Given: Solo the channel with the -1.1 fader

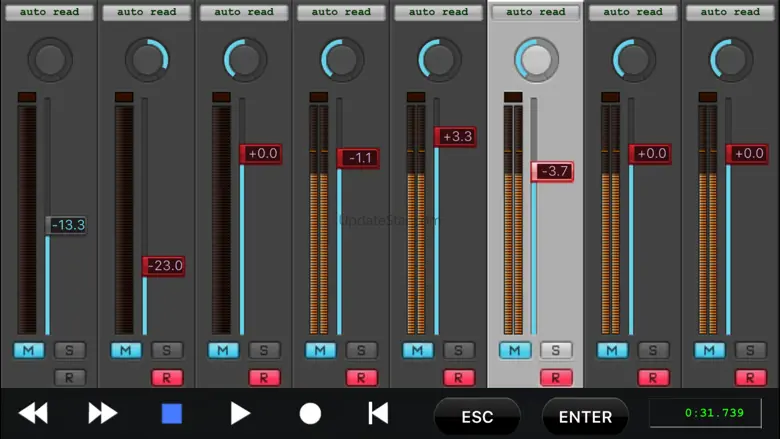Looking at the screenshot, I should point(361,350).
